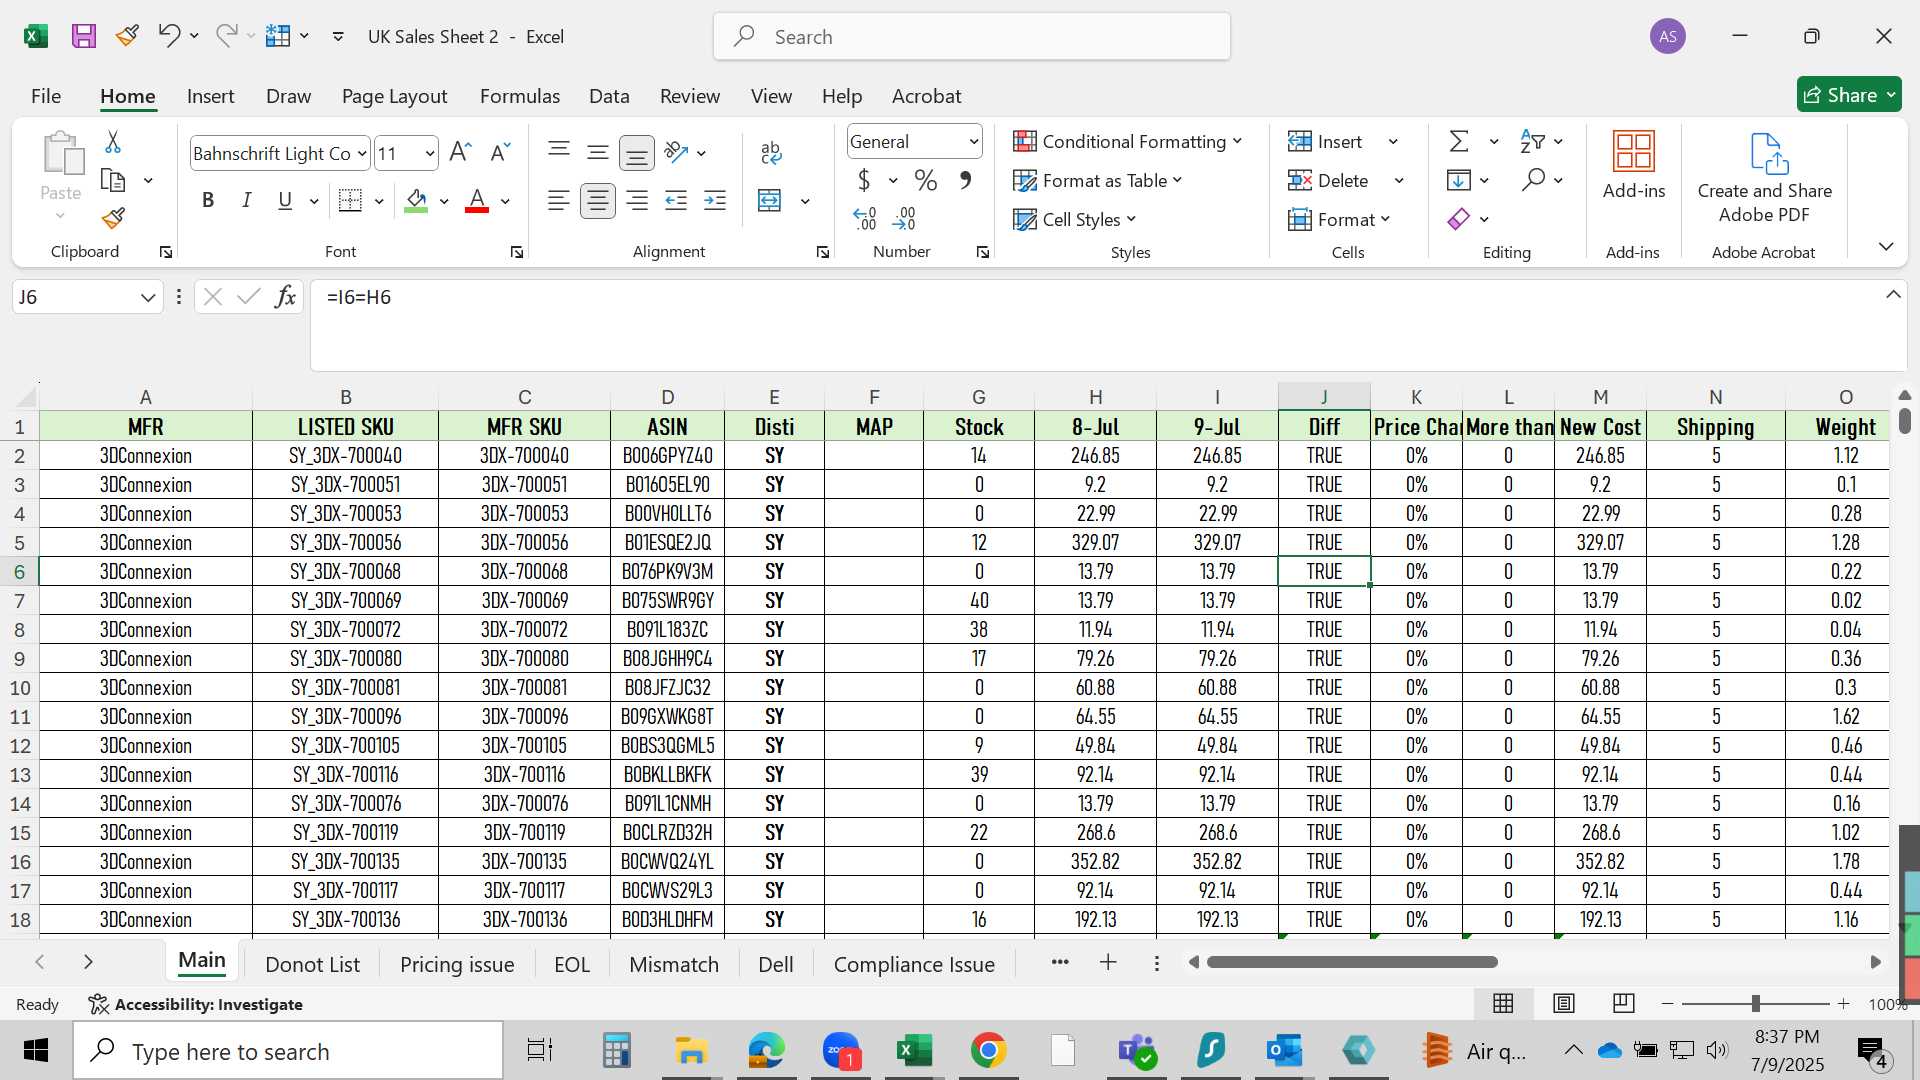The height and width of the screenshot is (1080, 1920).
Task: Open the File menu
Action: [46, 96]
